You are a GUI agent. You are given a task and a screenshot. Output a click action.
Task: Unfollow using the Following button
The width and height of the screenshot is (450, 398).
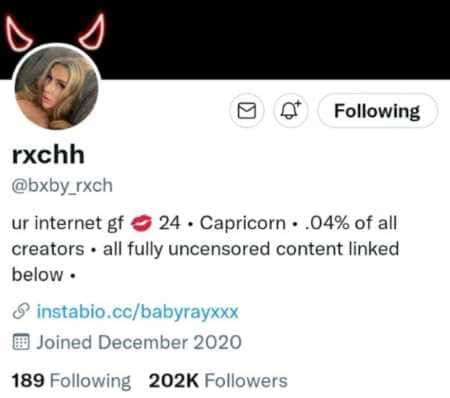(x=377, y=111)
